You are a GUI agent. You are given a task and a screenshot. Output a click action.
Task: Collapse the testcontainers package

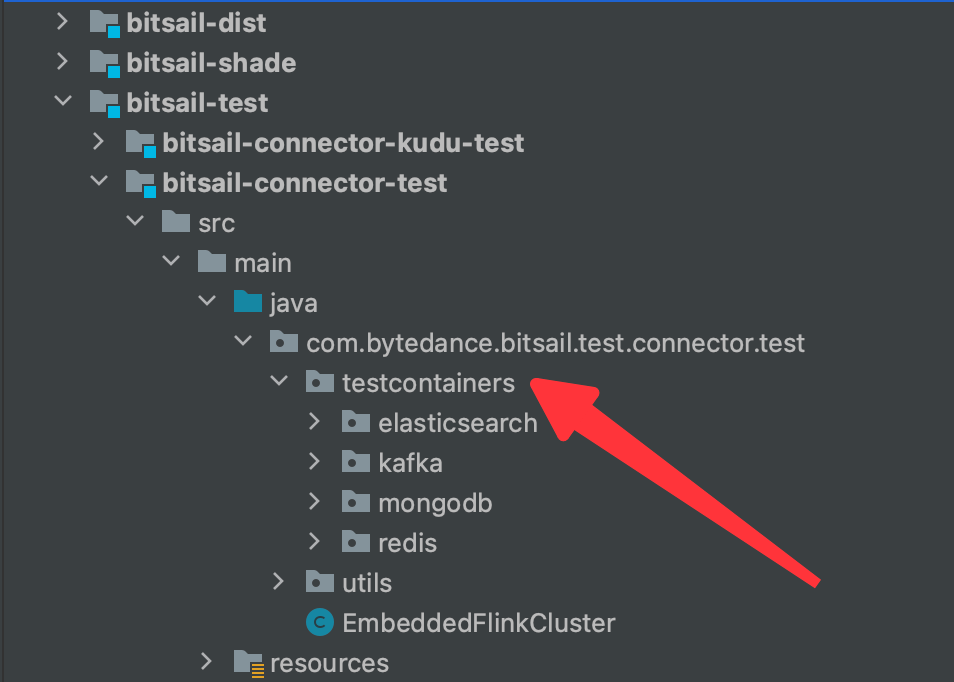pyautogui.click(x=279, y=382)
